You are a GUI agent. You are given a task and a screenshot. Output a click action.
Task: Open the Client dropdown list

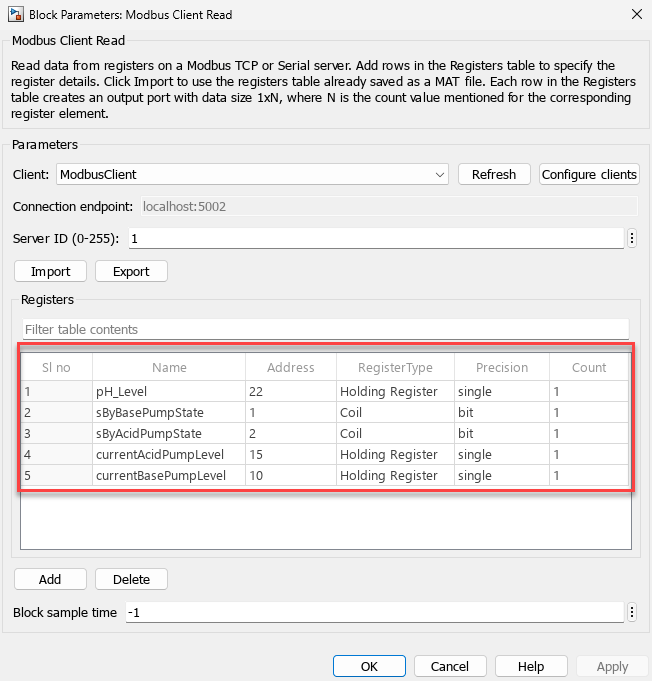(440, 174)
